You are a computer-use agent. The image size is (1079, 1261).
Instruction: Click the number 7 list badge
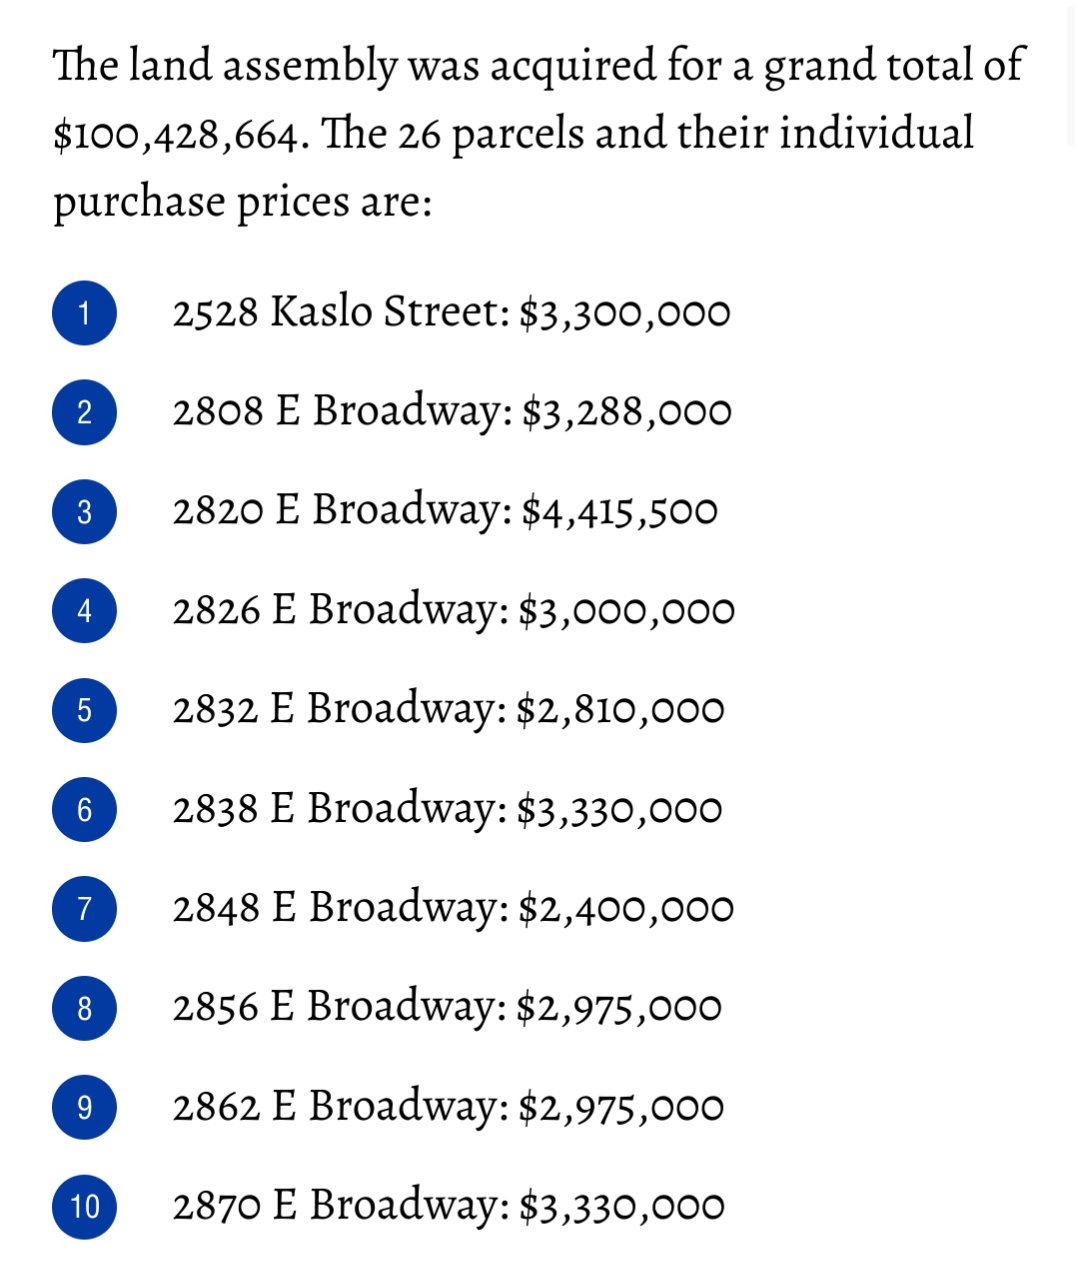click(84, 908)
